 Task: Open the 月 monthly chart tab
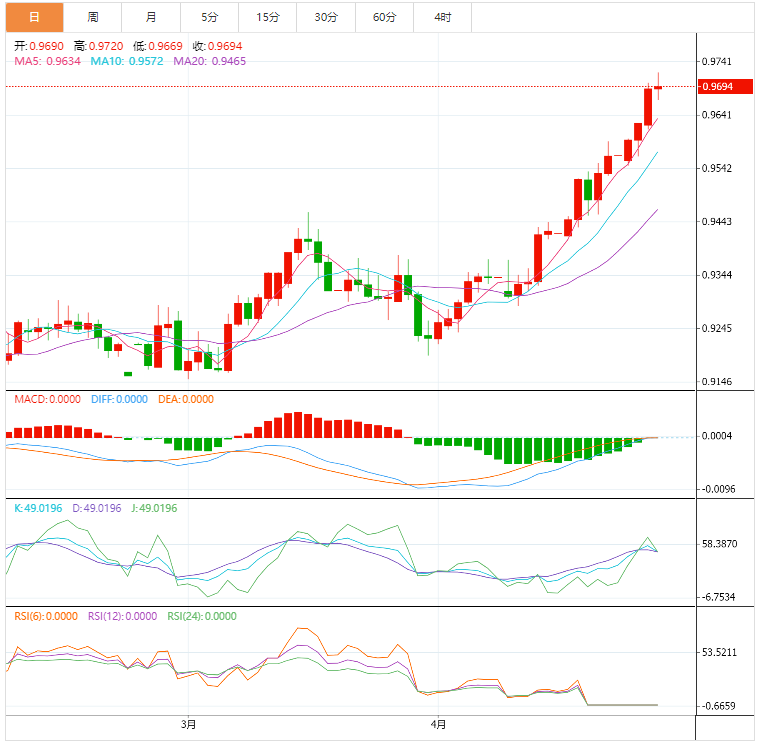150,17
